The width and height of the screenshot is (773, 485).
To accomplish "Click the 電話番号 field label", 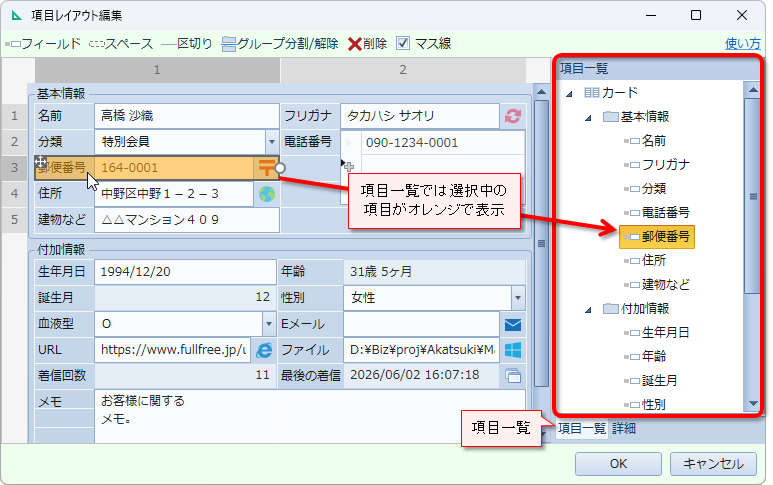I will [308, 142].
